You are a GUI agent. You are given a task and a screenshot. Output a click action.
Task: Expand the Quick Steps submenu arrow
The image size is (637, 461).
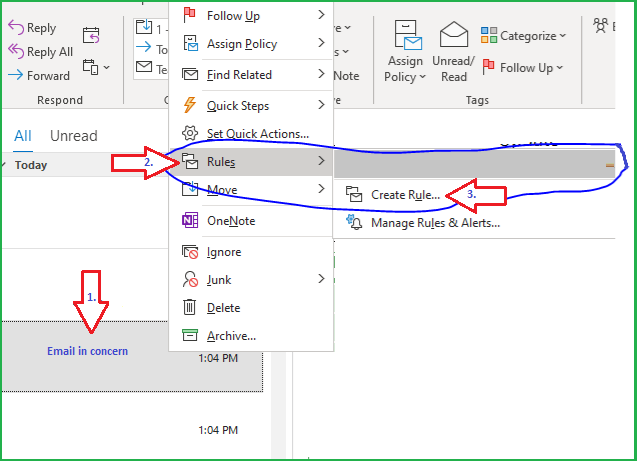[321, 105]
